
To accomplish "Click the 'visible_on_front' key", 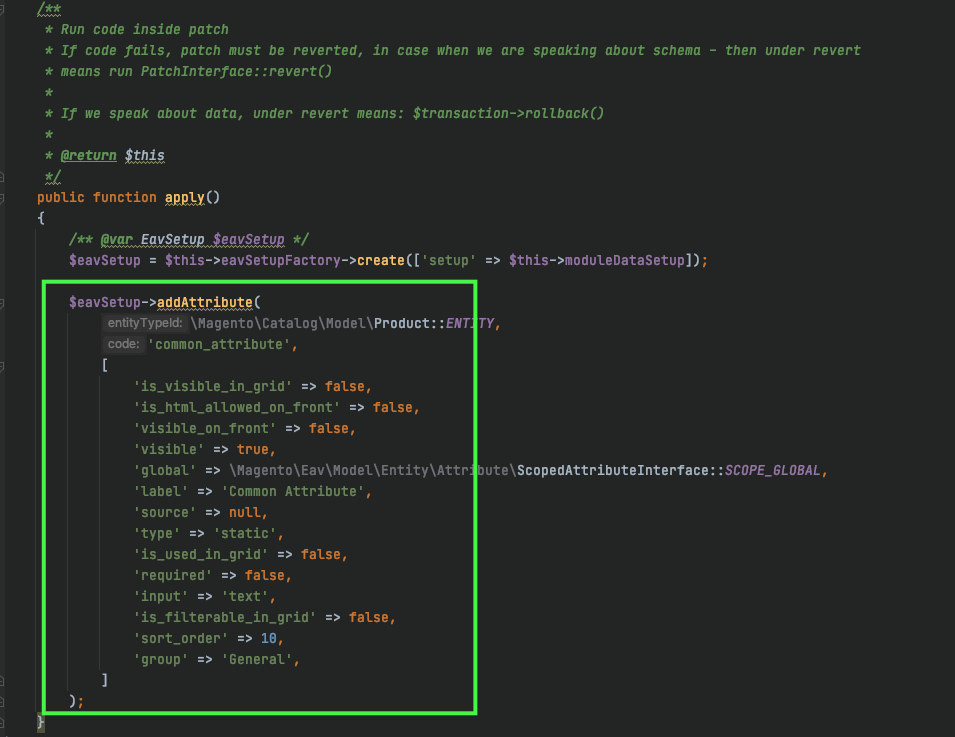I will pos(205,429).
